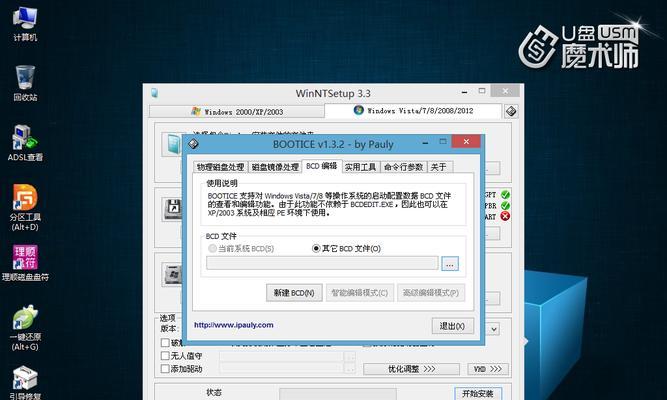
Task: Switch to the 实用工具 tab
Action: (x=360, y=167)
